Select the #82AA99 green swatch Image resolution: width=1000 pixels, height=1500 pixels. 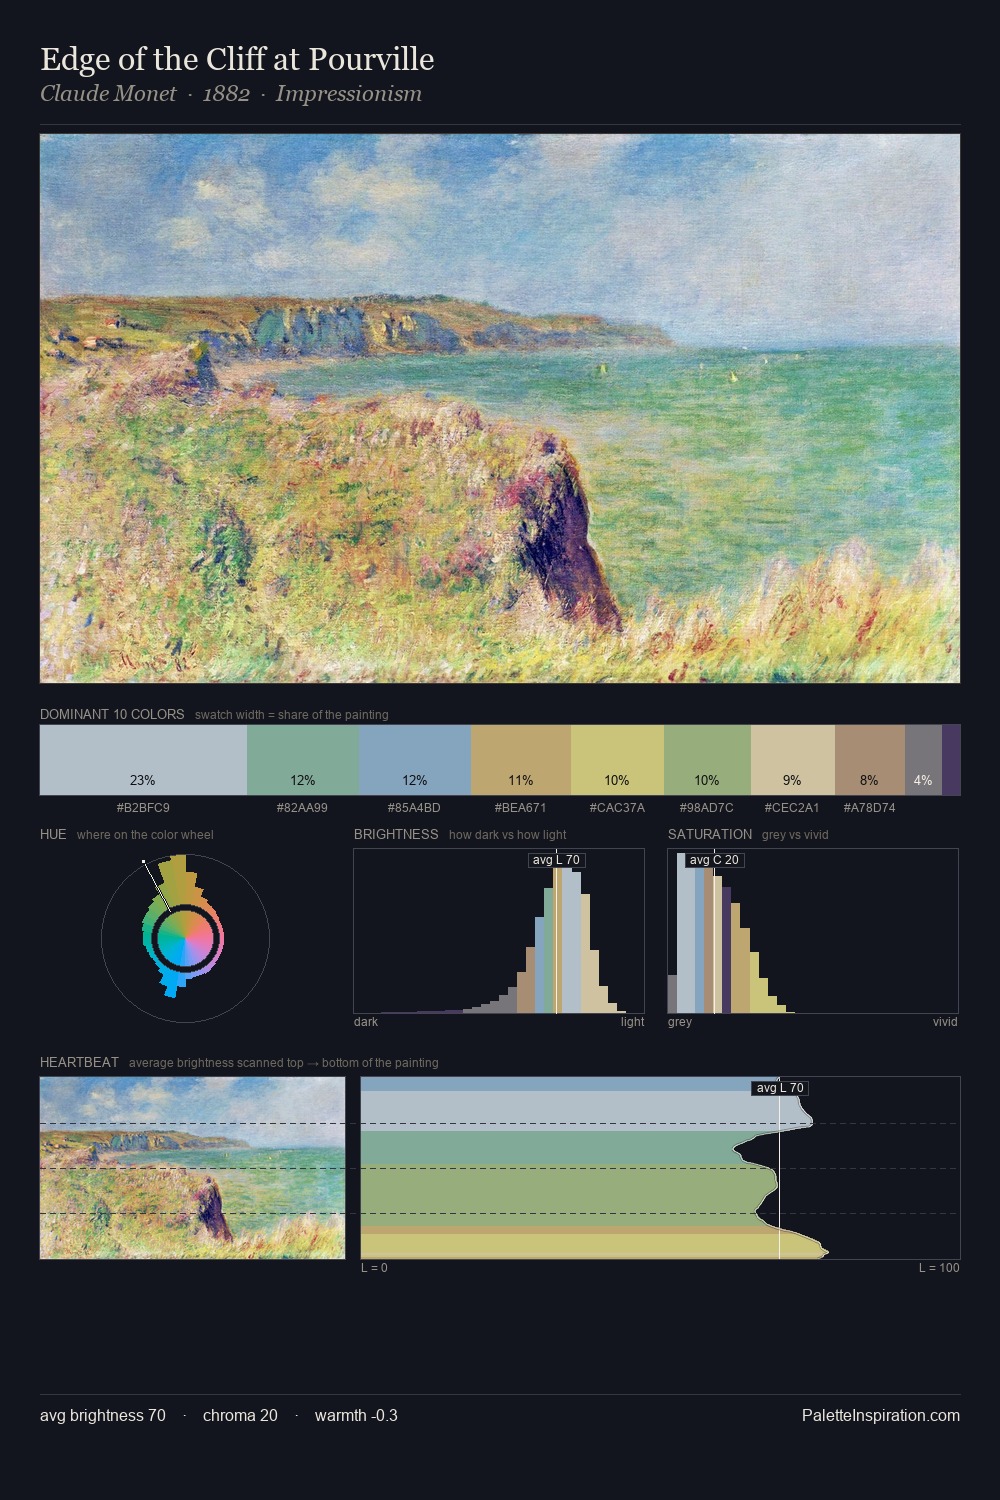coord(303,760)
